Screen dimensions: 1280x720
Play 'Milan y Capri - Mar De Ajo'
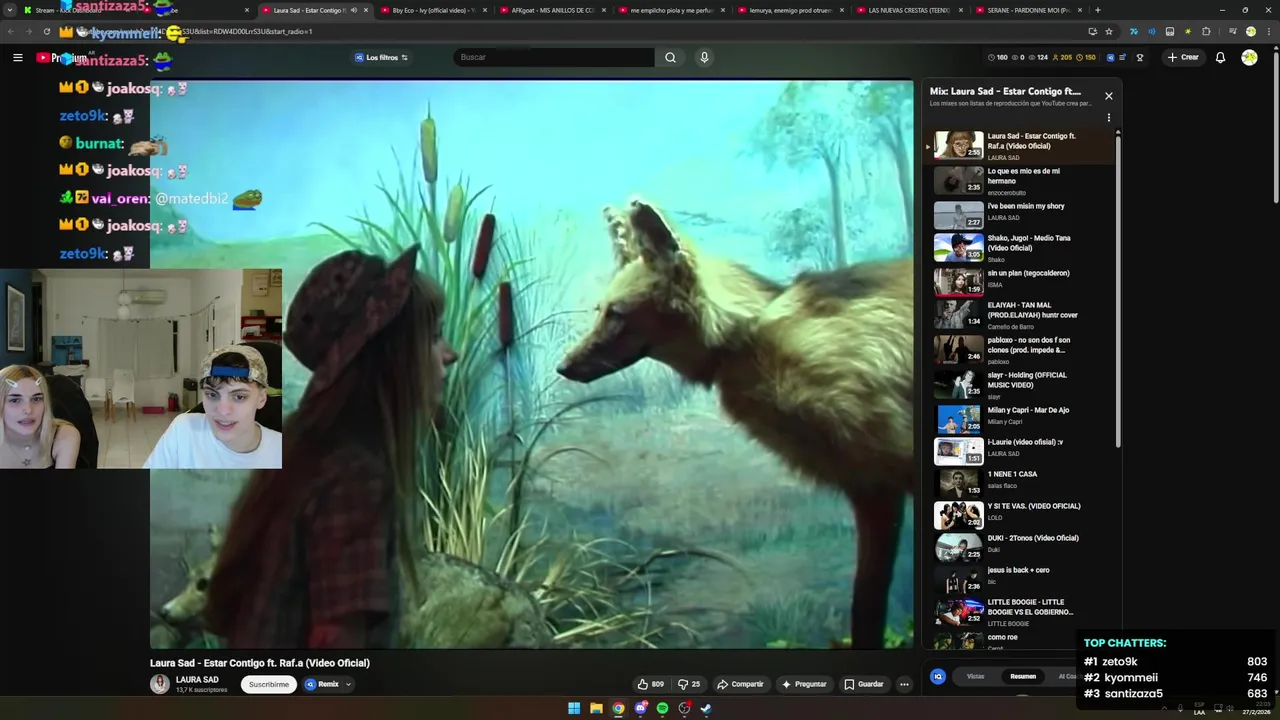click(1023, 418)
